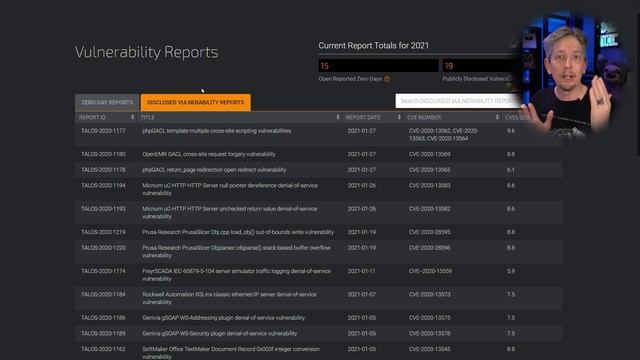640x360 pixels.
Task: Click the Publicly Disclosed count 19
Action: coord(481,66)
